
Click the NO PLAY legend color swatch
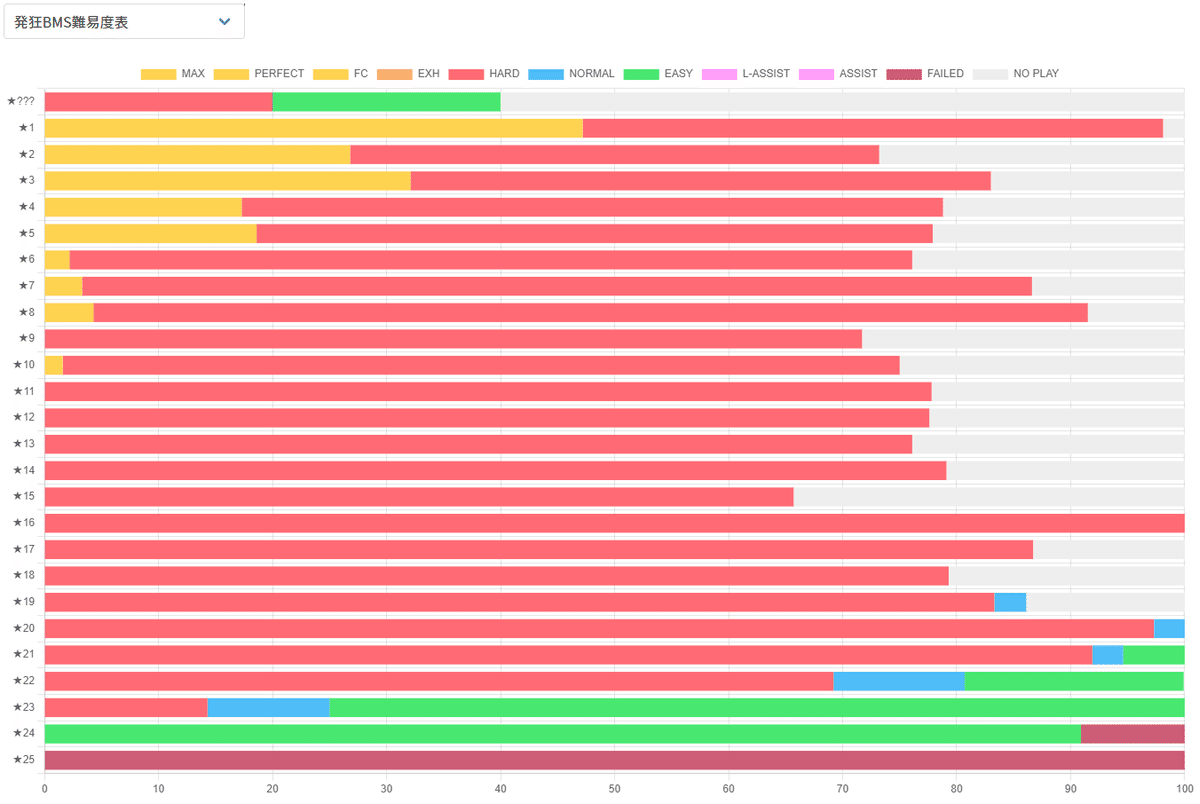pos(990,74)
